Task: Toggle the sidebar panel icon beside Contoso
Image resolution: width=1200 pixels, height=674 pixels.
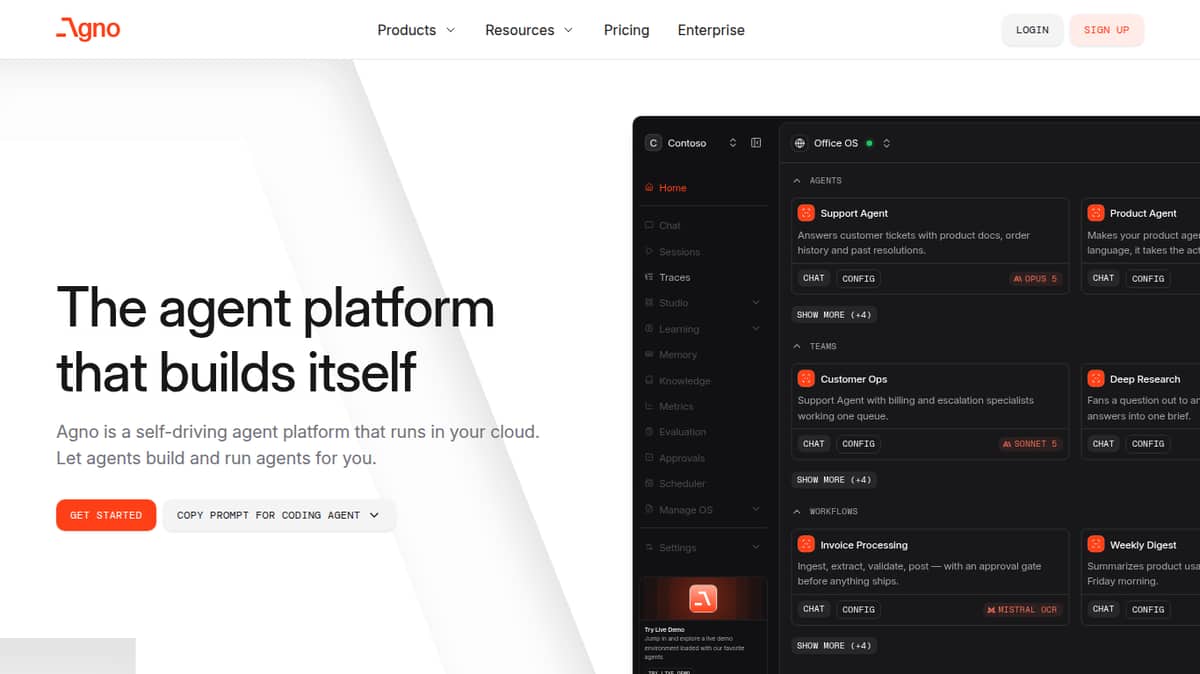Action: 756,143
